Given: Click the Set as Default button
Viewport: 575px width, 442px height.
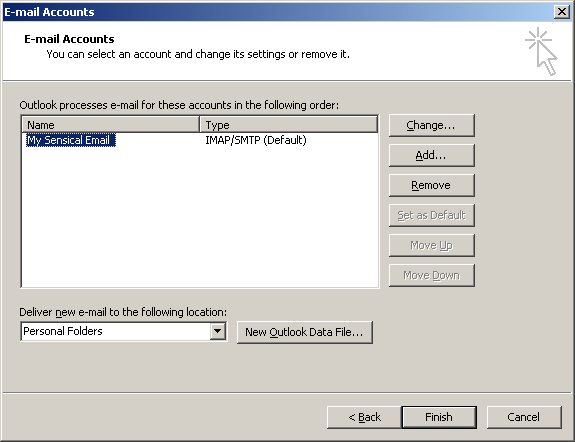Looking at the screenshot, I should (432, 215).
